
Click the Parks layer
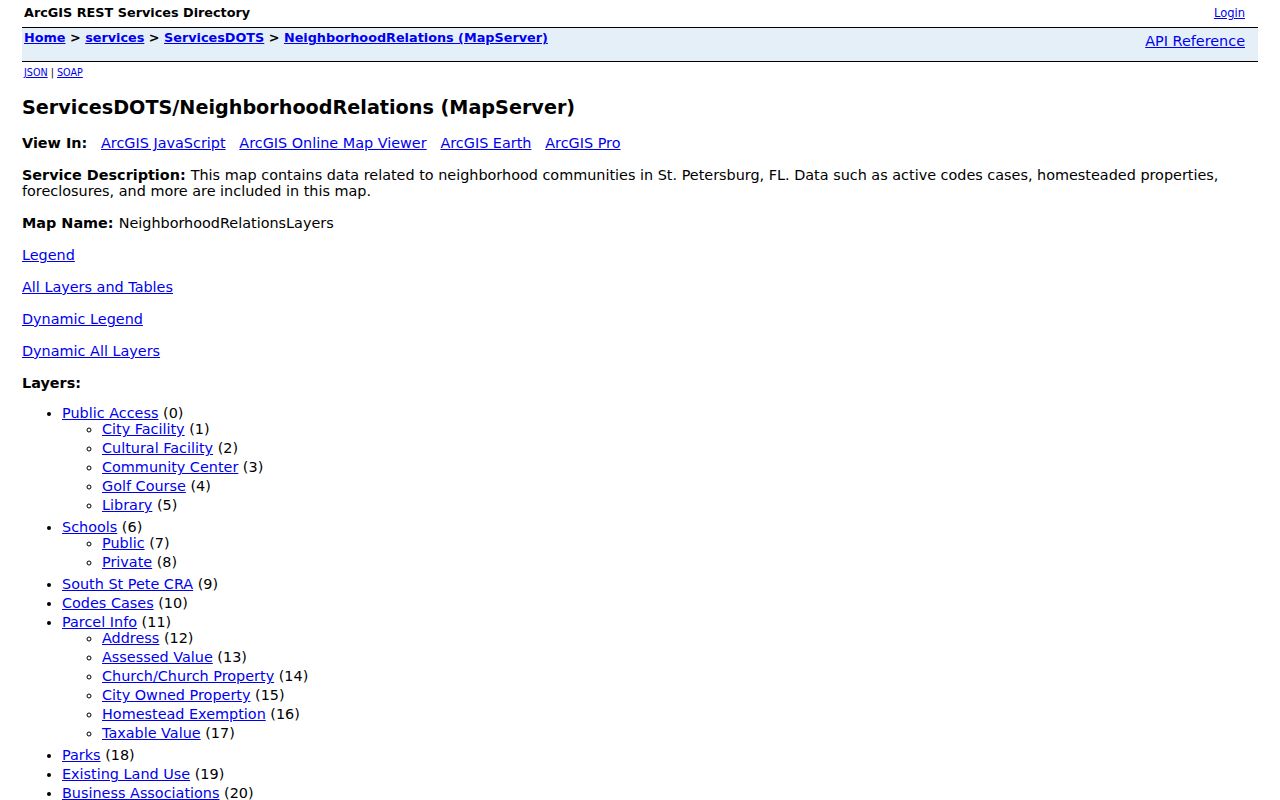click(81, 755)
